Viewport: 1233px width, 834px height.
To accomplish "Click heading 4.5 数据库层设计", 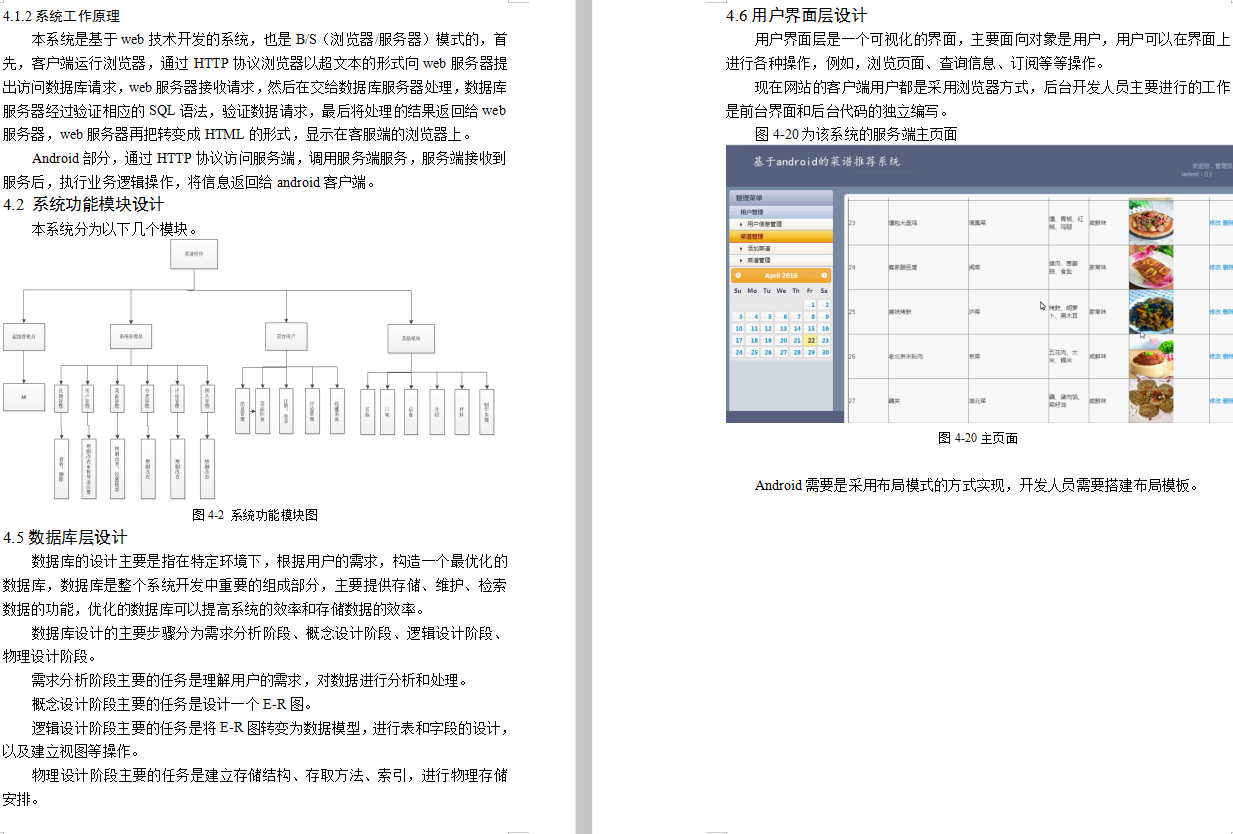I will click(65, 537).
